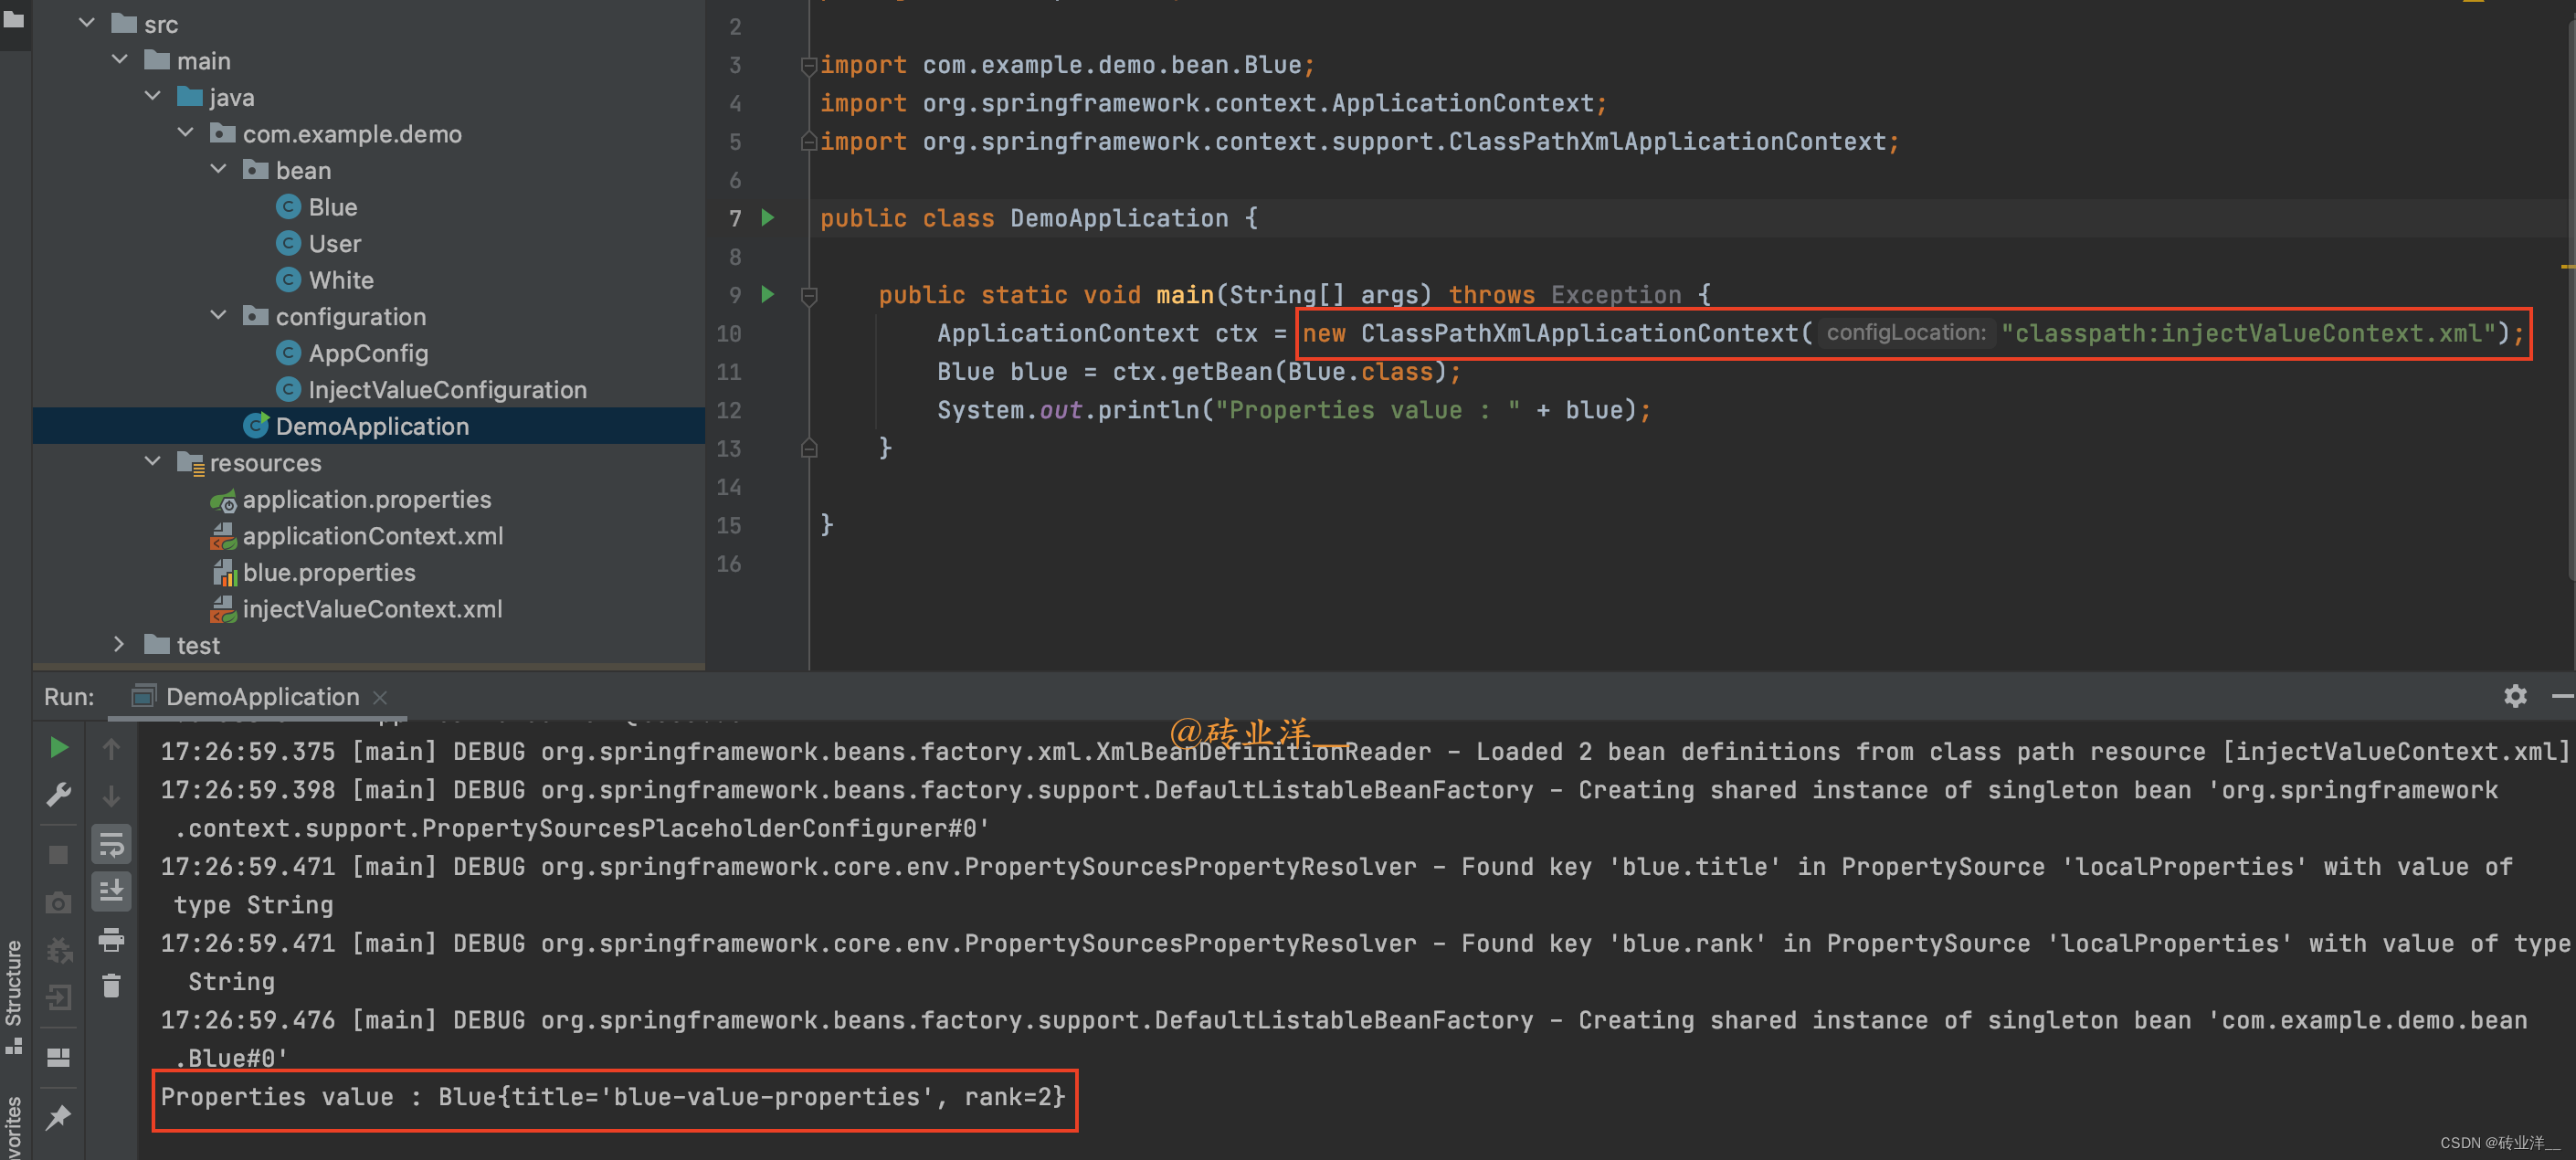Open run configuration wrench settings

59,795
